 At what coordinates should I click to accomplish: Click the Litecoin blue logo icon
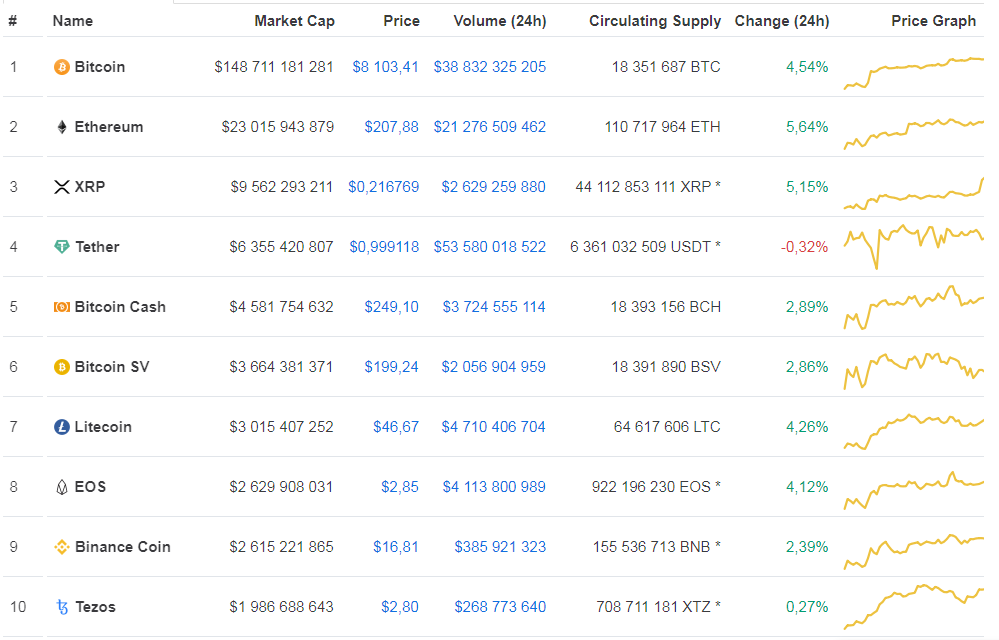[x=62, y=427]
